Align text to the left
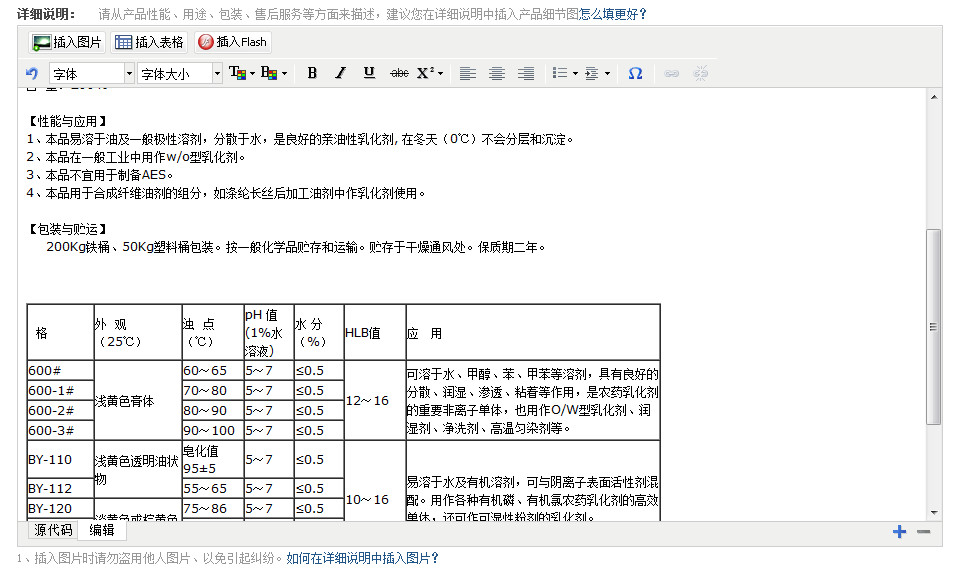The image size is (958, 571). tap(467, 73)
